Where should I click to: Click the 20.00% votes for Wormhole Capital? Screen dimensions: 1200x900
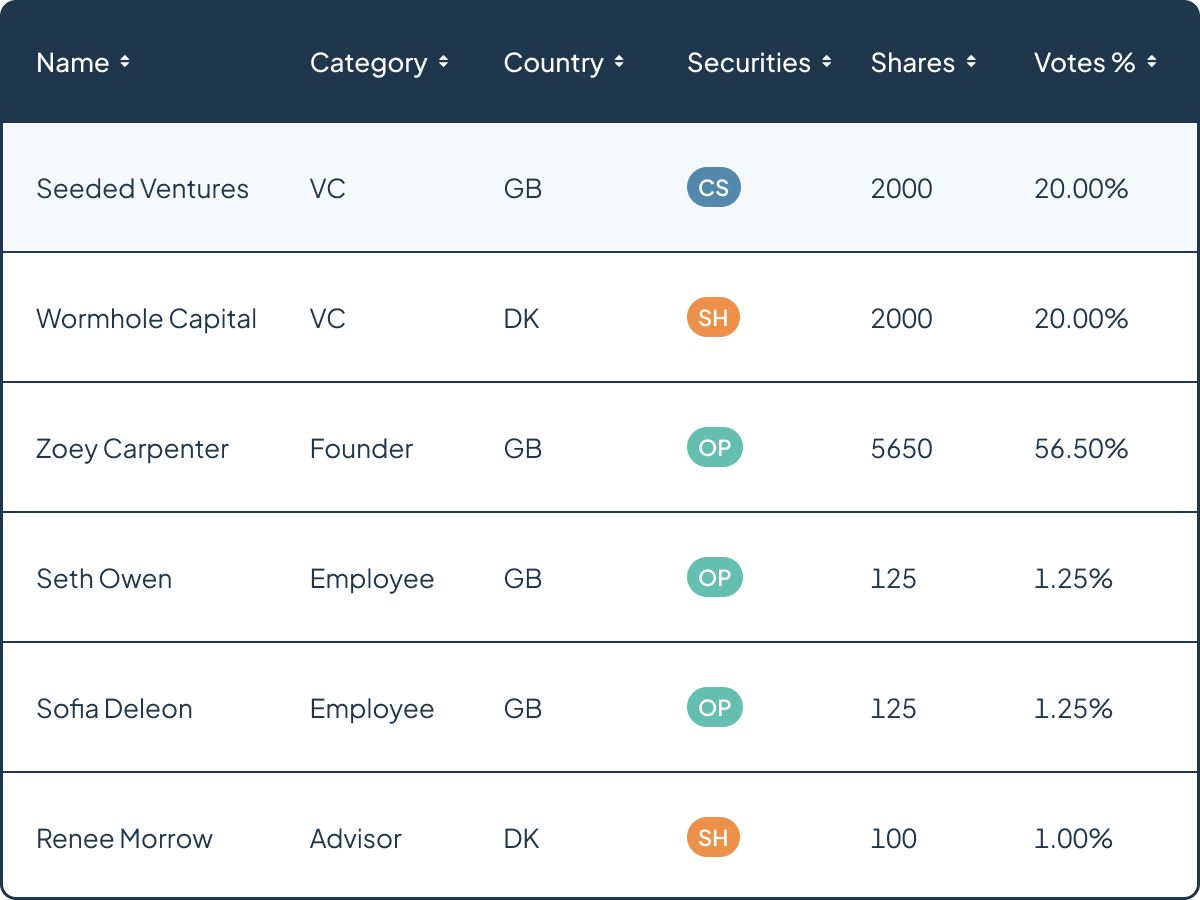point(1081,319)
